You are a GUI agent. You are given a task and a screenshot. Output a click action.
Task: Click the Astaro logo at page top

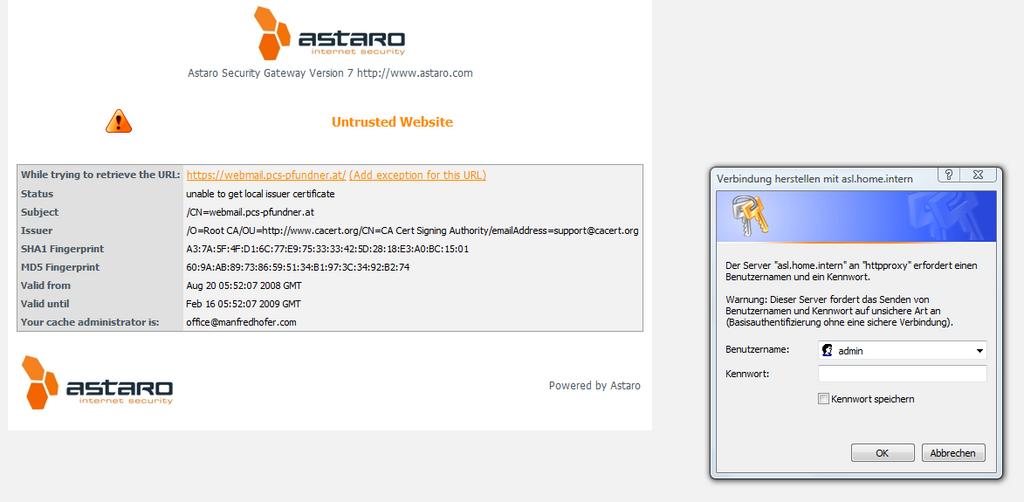pos(330,33)
